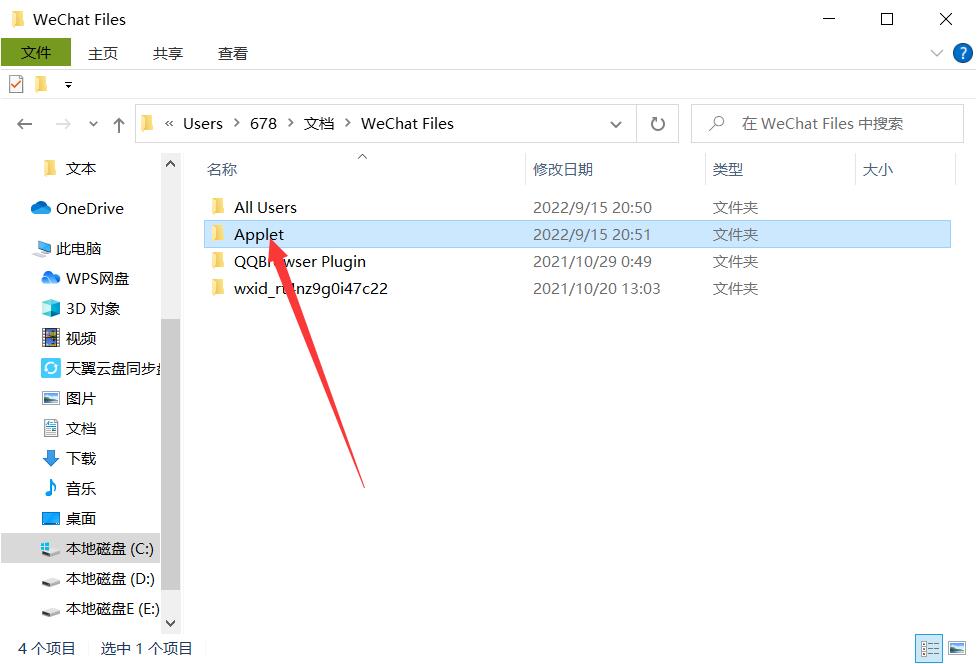Click the new folder icon in quick access toolbar
Image resolution: width=977 pixels, height=664 pixels.
pos(41,83)
